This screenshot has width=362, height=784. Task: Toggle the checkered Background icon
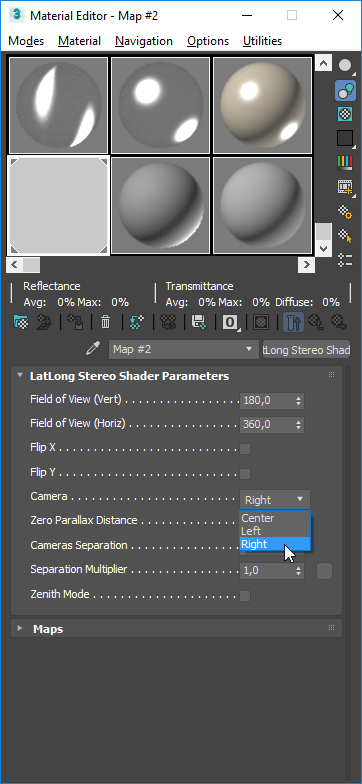(x=345, y=114)
